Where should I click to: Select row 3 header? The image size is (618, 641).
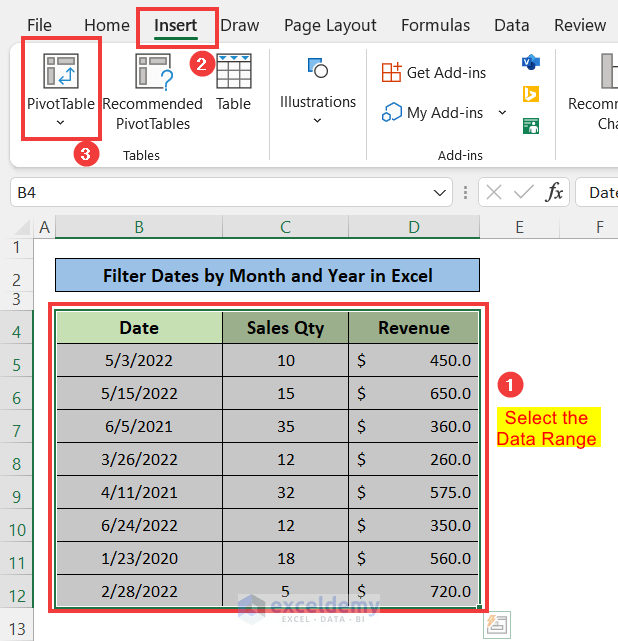[x=16, y=300]
